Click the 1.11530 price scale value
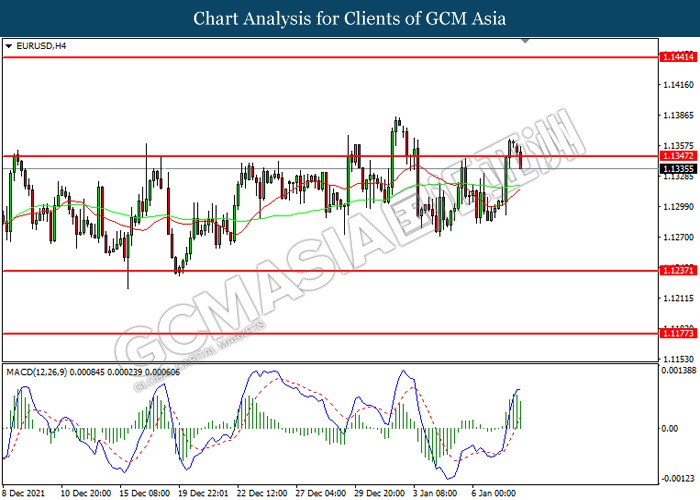The width and height of the screenshot is (700, 500). pyautogui.click(x=679, y=359)
